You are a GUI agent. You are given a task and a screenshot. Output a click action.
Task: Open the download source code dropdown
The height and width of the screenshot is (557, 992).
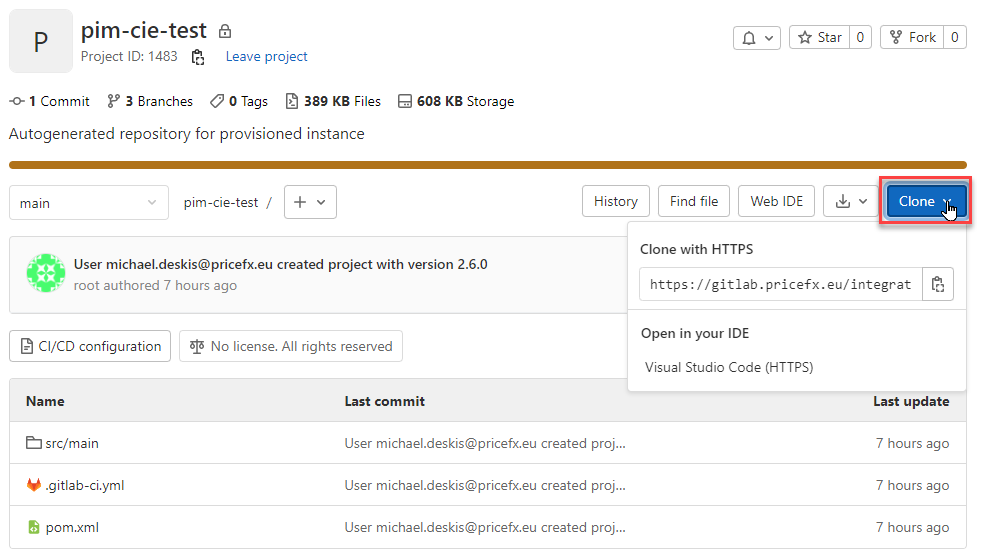pyautogui.click(x=851, y=201)
